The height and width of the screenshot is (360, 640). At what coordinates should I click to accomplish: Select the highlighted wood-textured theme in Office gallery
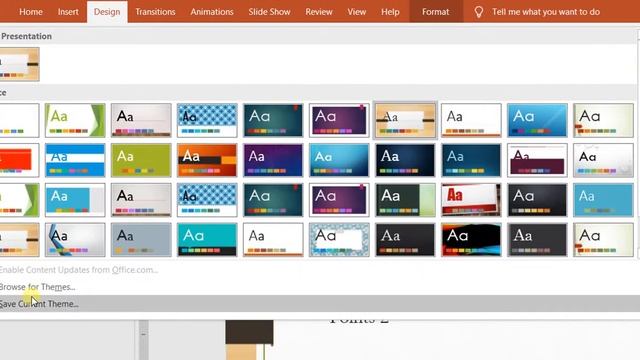[405, 120]
